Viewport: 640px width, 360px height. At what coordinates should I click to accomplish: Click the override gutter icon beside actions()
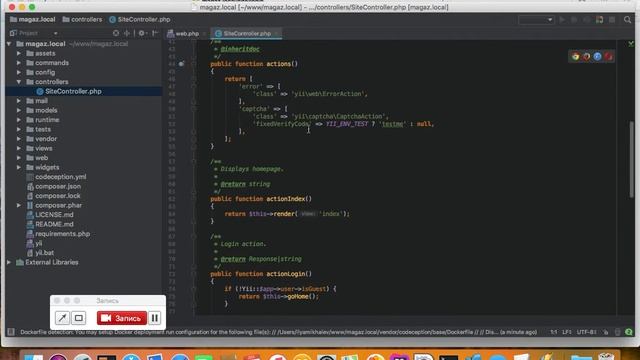181,64
